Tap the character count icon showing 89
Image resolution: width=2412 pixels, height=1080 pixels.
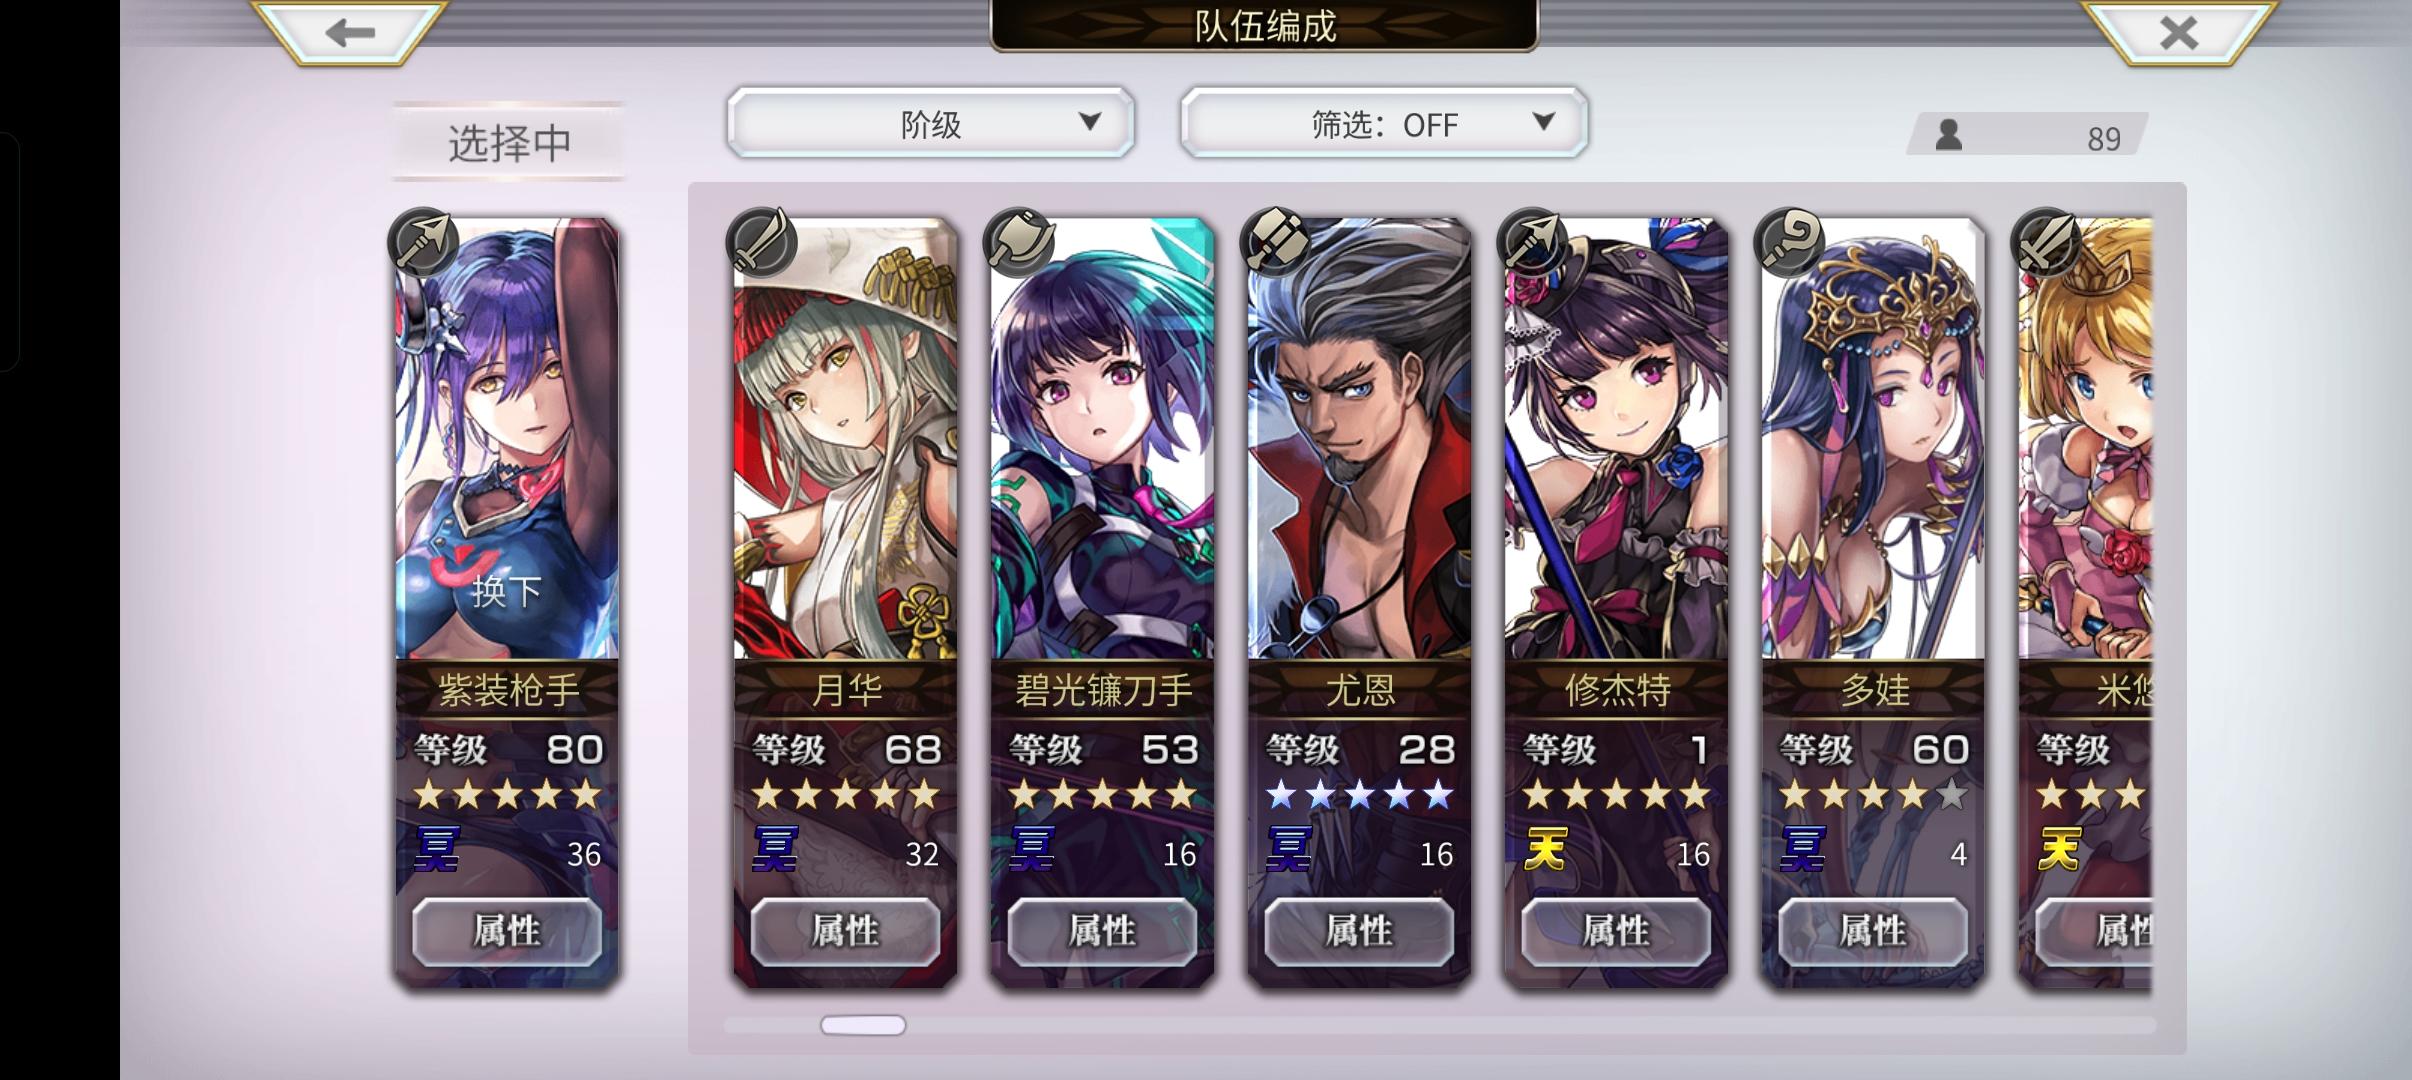[x=1948, y=136]
